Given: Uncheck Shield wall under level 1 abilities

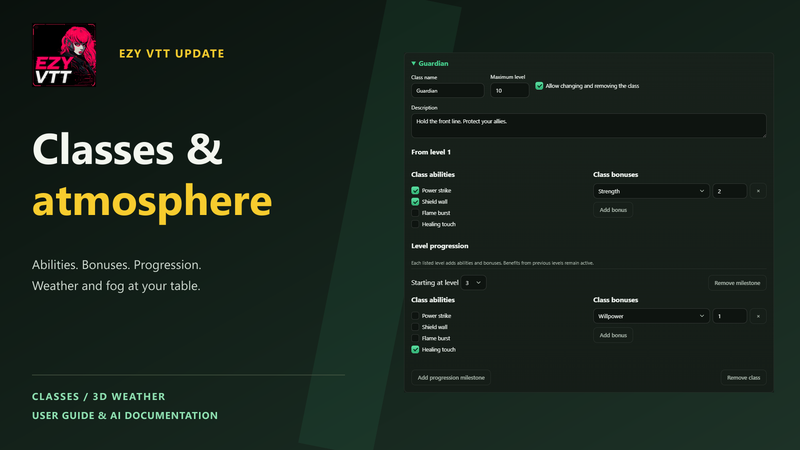Looking at the screenshot, I should point(415,202).
